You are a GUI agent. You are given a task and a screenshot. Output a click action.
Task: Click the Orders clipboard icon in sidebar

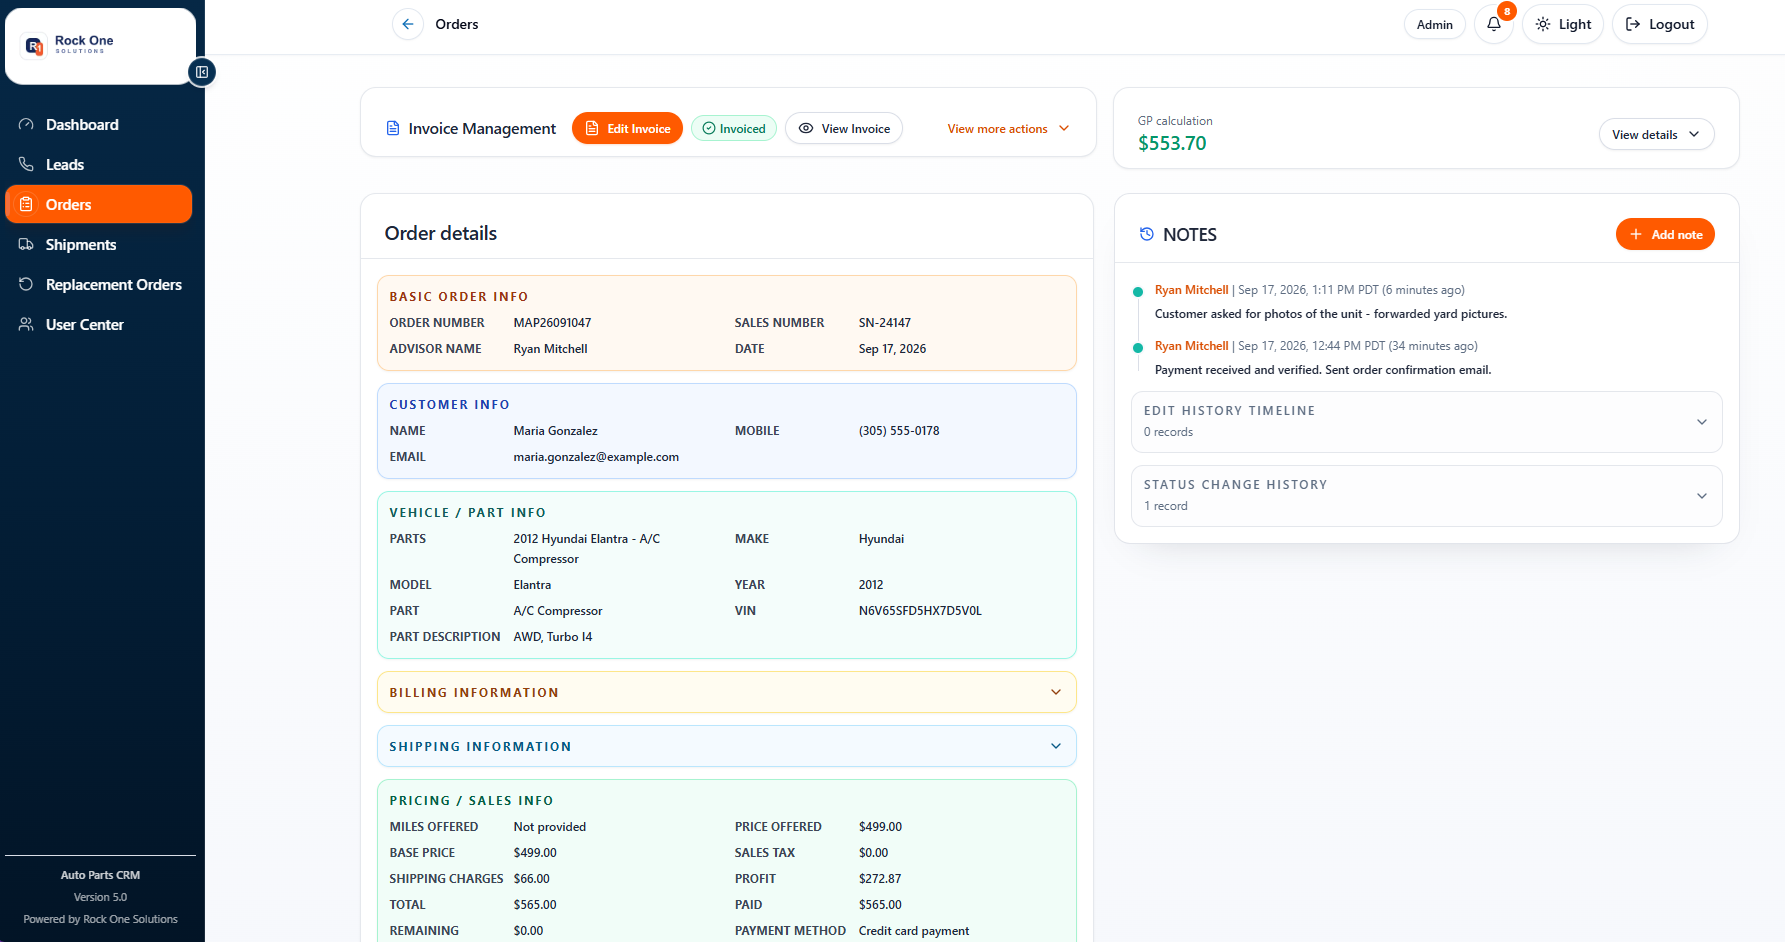point(26,205)
